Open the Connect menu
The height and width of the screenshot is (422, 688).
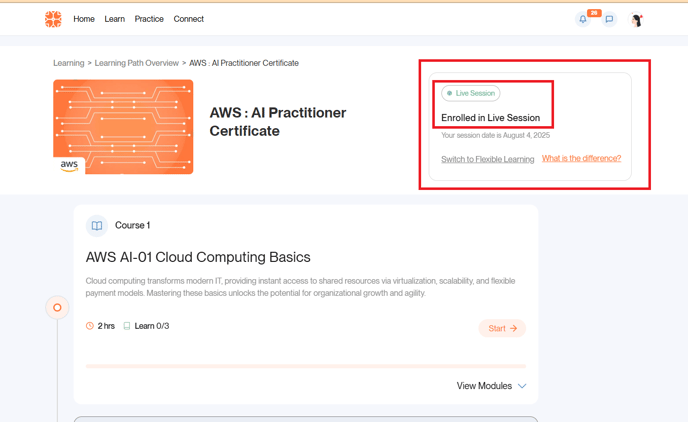click(x=189, y=19)
